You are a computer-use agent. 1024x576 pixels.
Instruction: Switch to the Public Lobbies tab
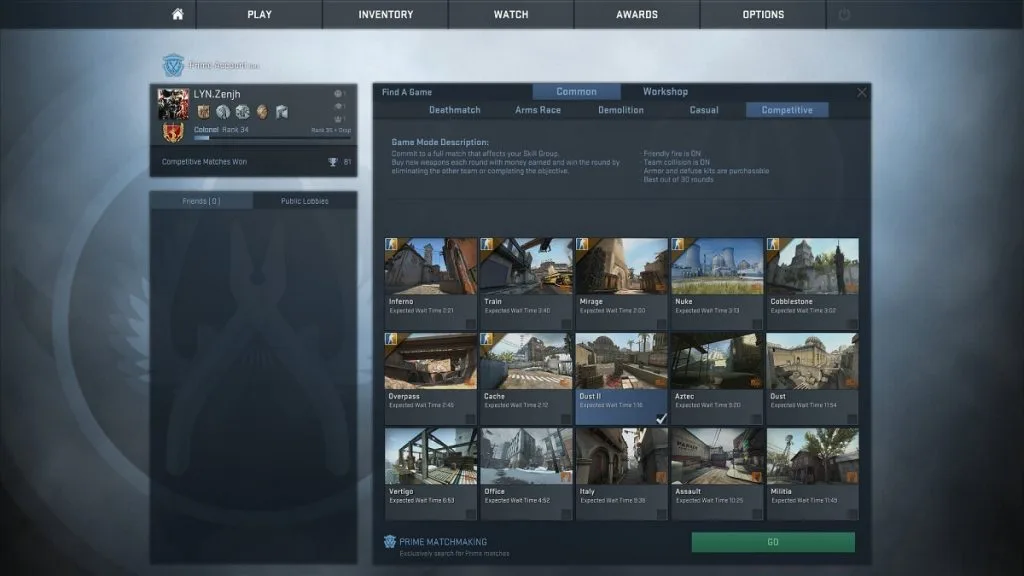pos(304,201)
